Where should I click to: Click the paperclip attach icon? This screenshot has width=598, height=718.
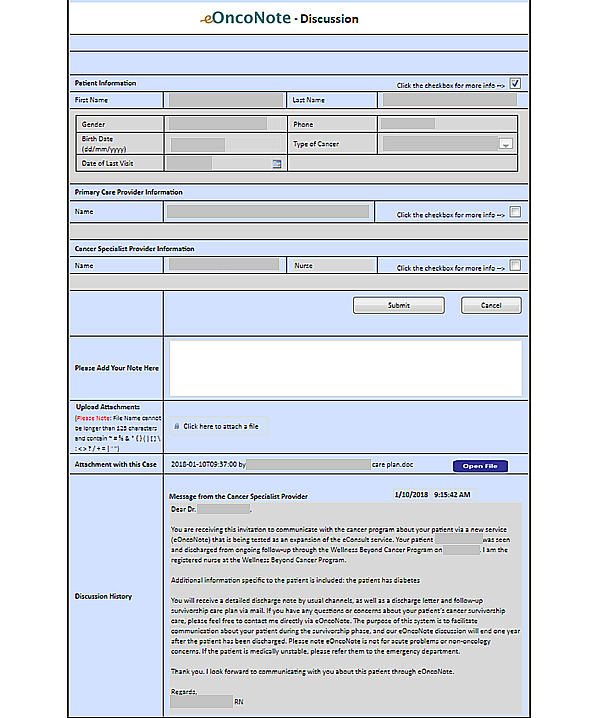click(176, 426)
